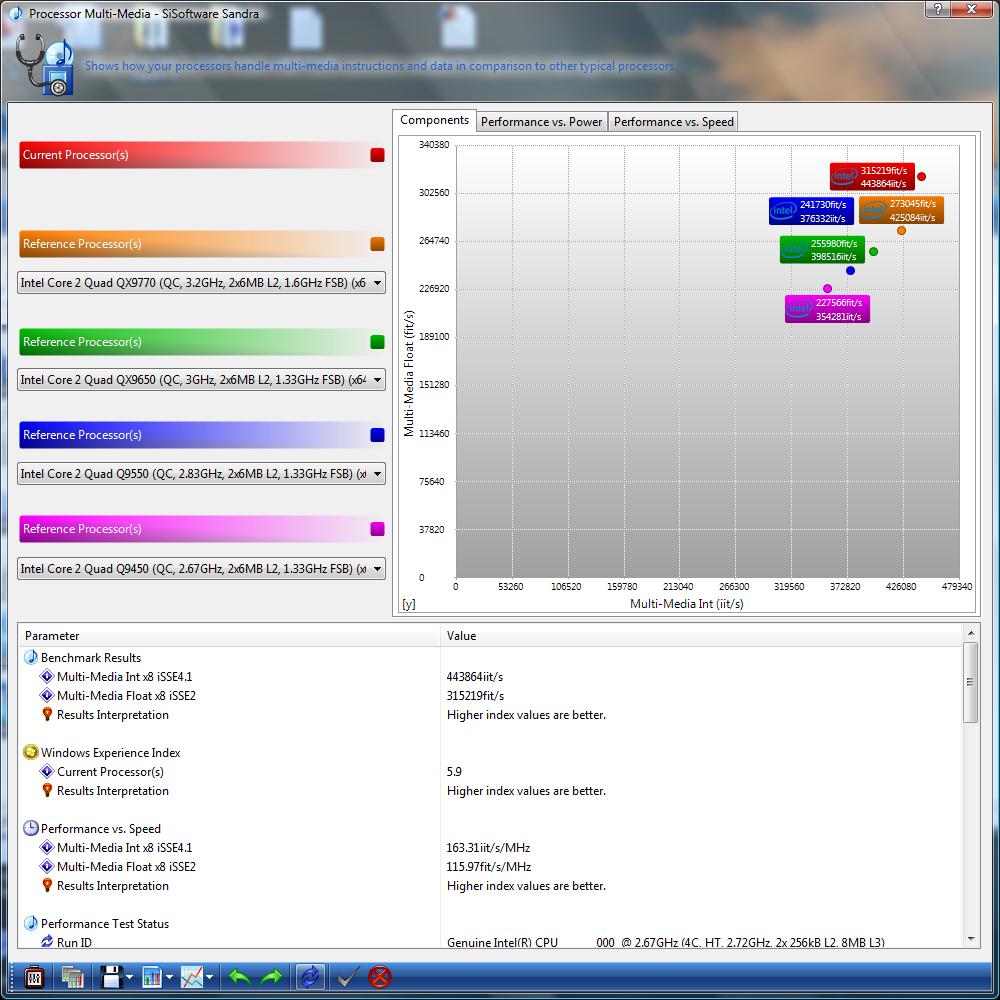Screen dimensions: 1000x1000
Task: Click the blue data point on chart
Action: 850,271
